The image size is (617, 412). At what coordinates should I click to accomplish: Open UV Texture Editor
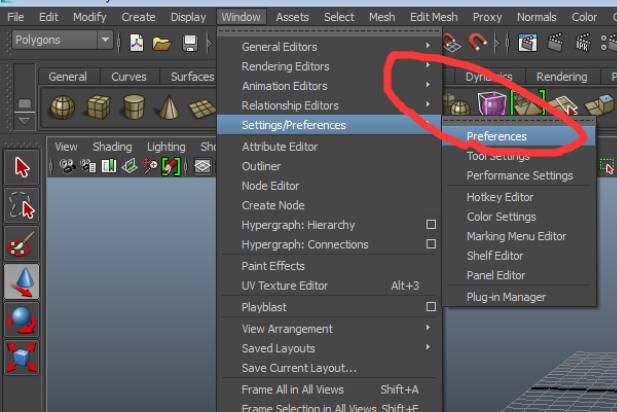[x=330, y=286]
